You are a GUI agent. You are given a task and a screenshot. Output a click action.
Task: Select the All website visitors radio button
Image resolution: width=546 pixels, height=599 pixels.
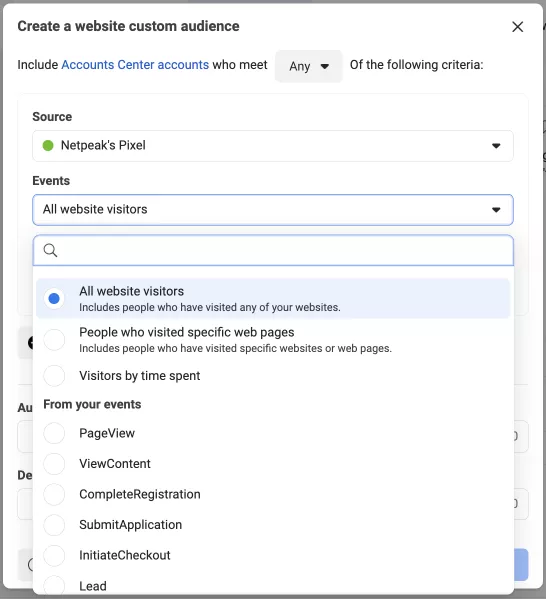[54, 298]
